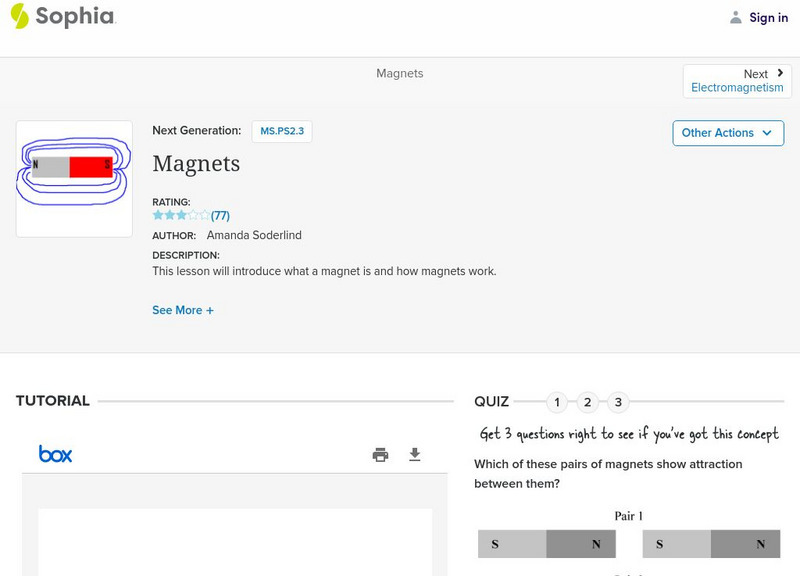
Task: Go to quiz question 1
Action: [557, 402]
